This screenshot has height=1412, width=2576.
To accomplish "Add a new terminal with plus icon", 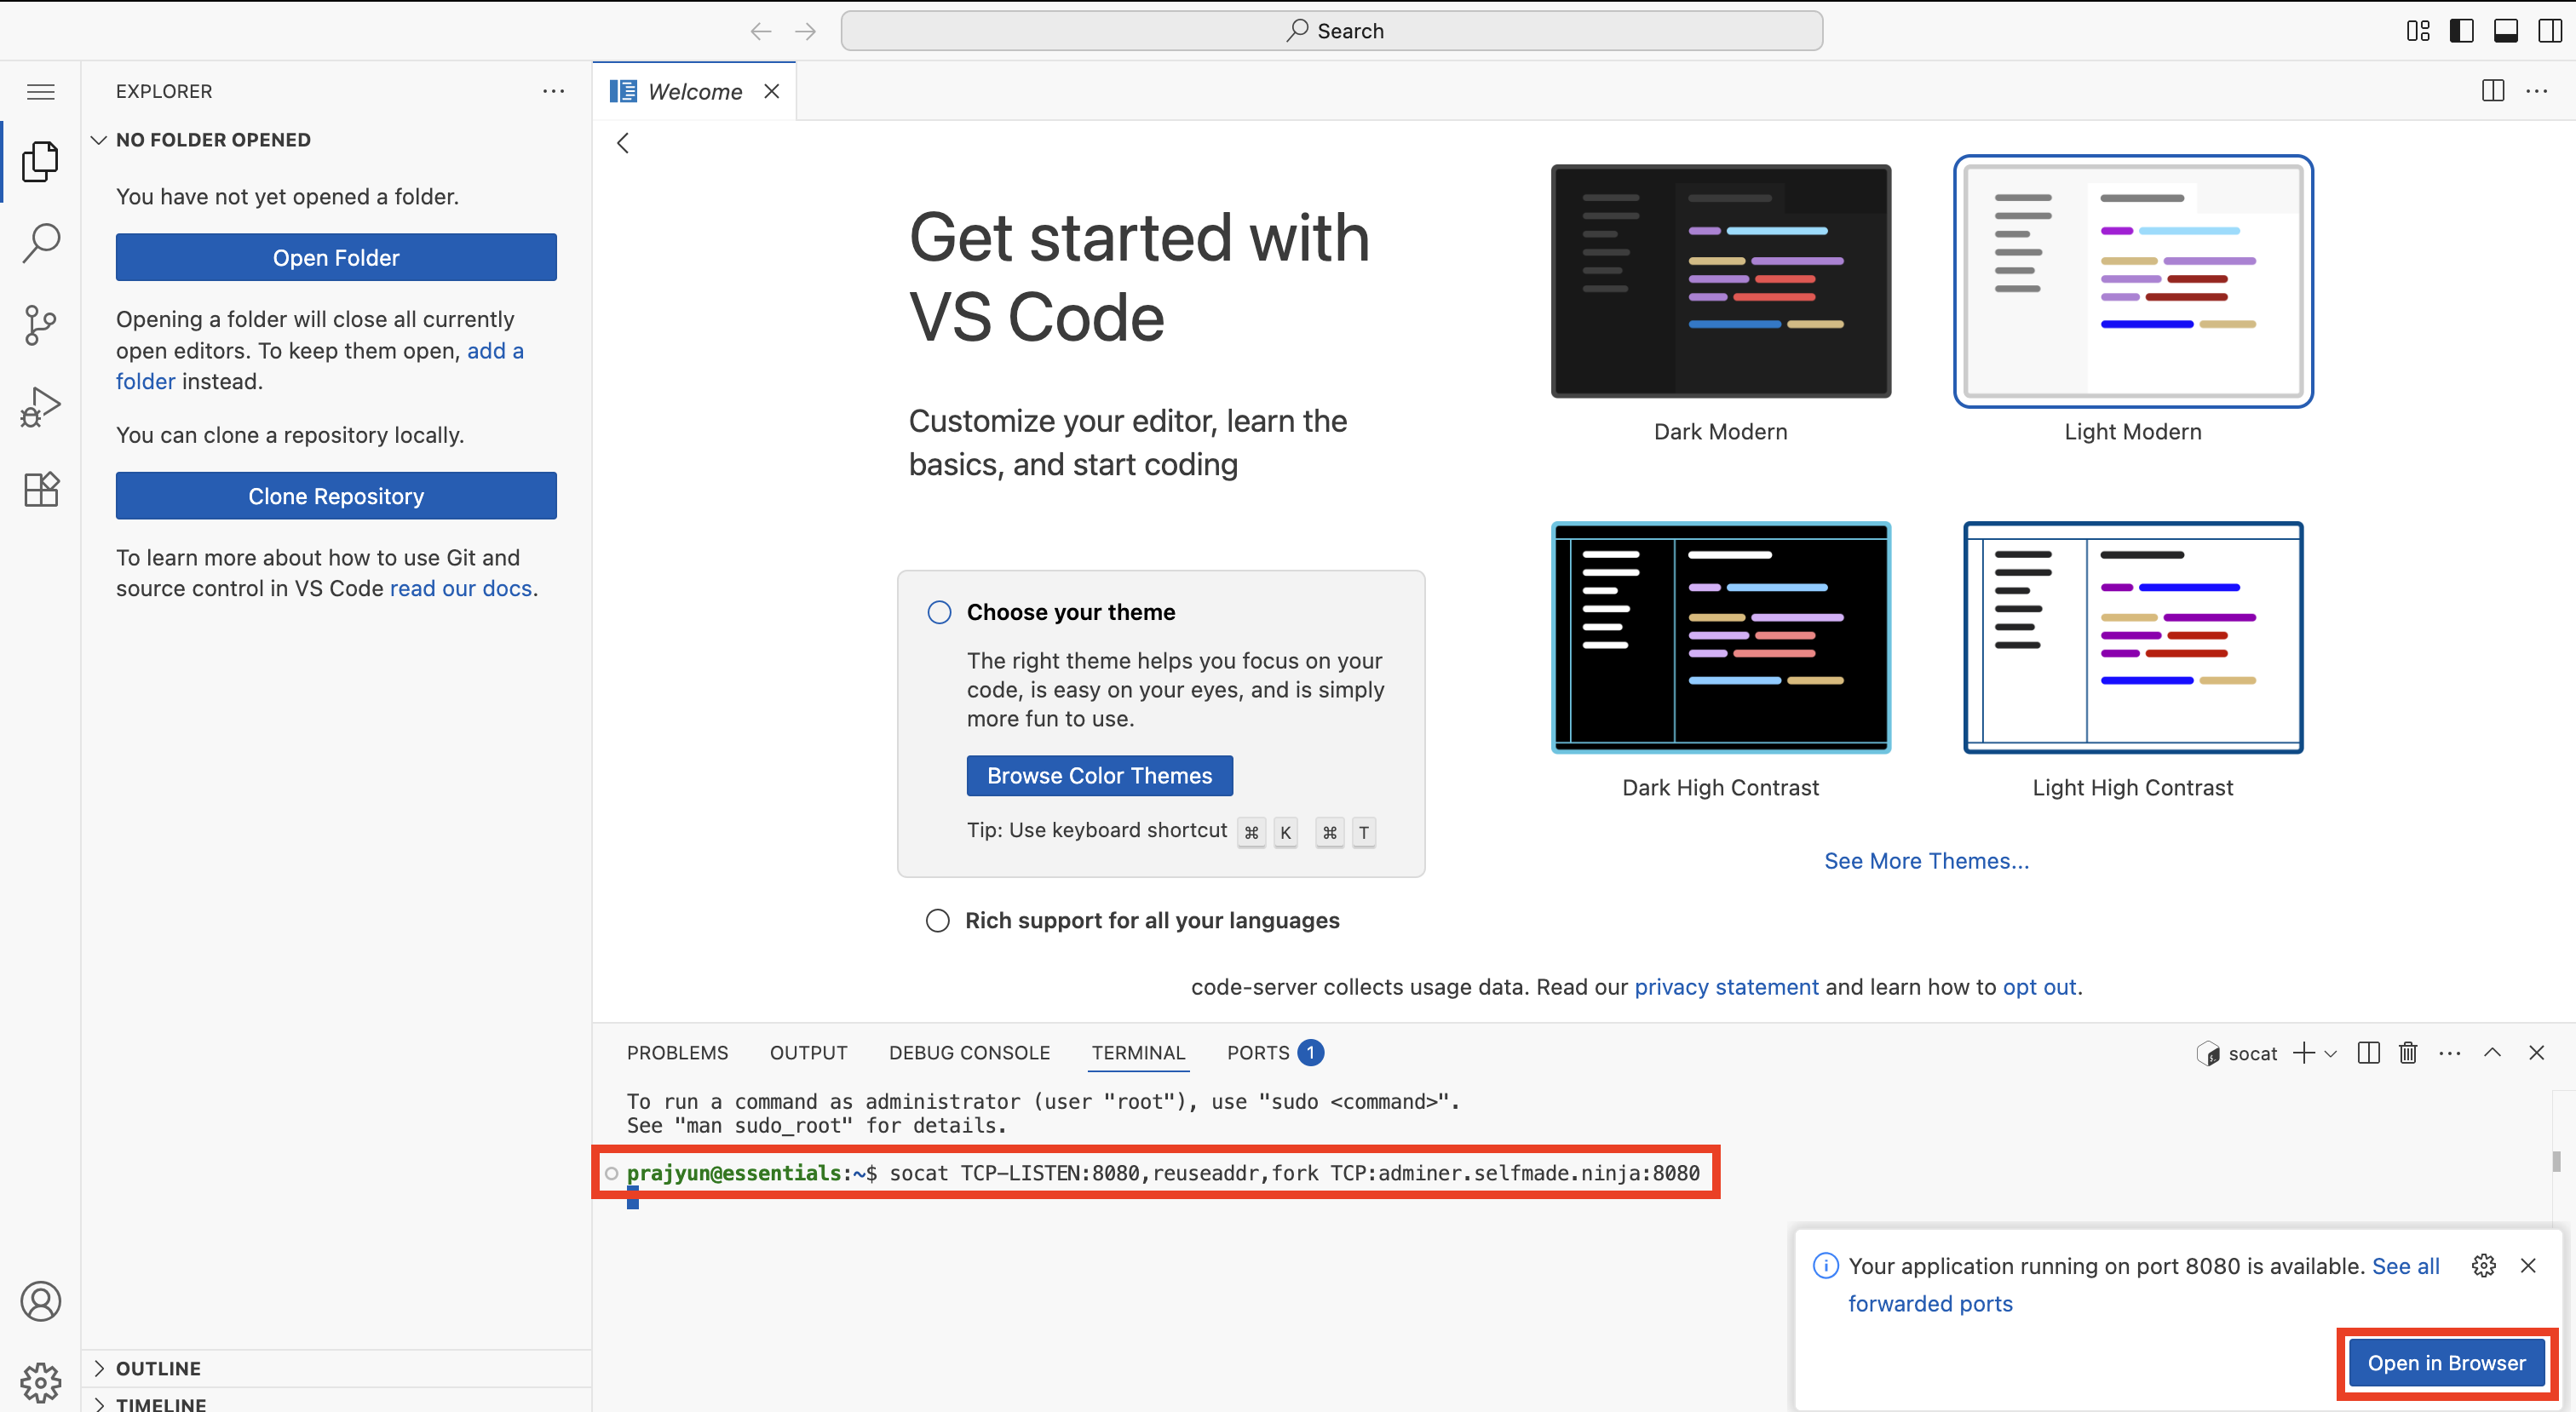I will (x=2304, y=1053).
